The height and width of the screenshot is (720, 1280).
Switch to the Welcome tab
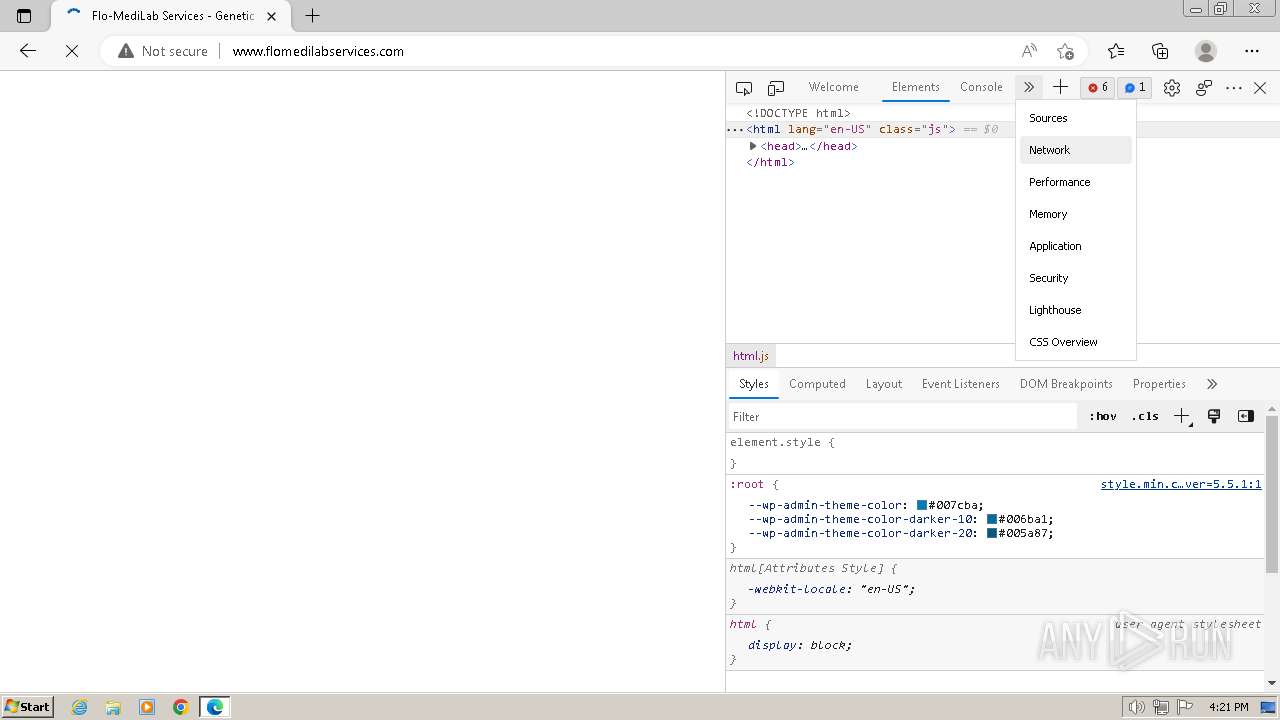click(x=833, y=87)
